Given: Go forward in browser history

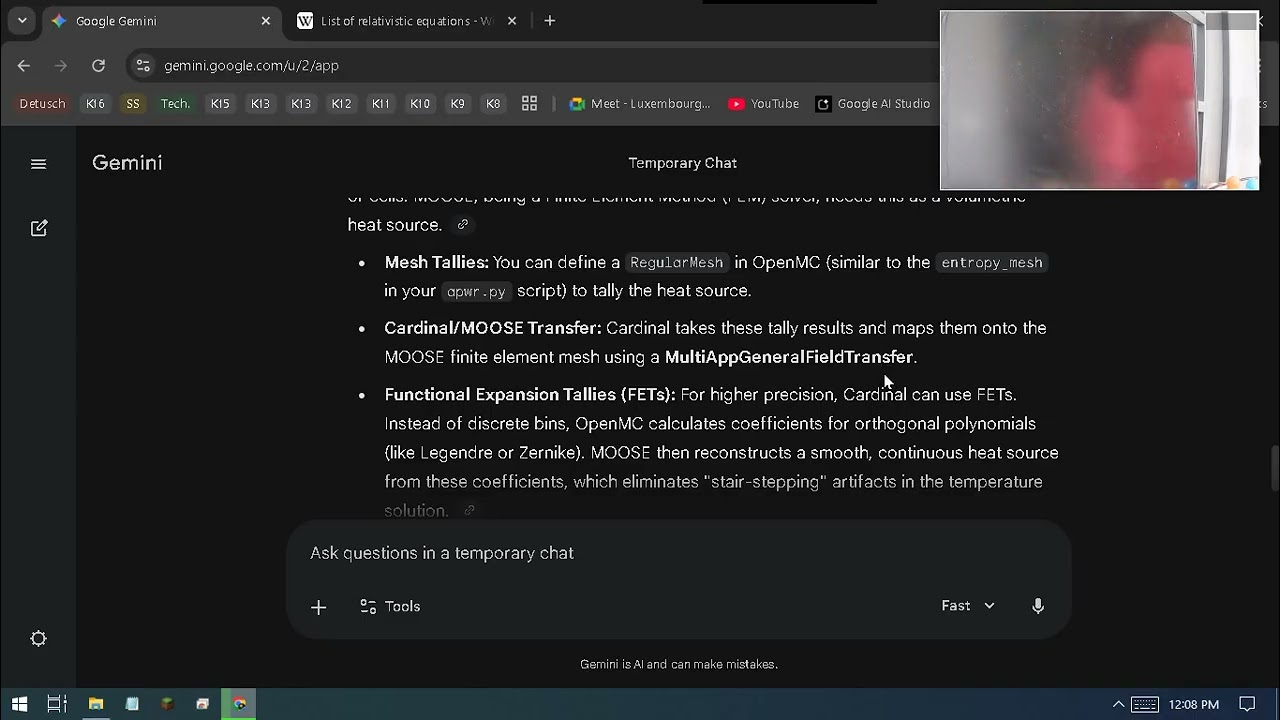Looking at the screenshot, I should 61,65.
